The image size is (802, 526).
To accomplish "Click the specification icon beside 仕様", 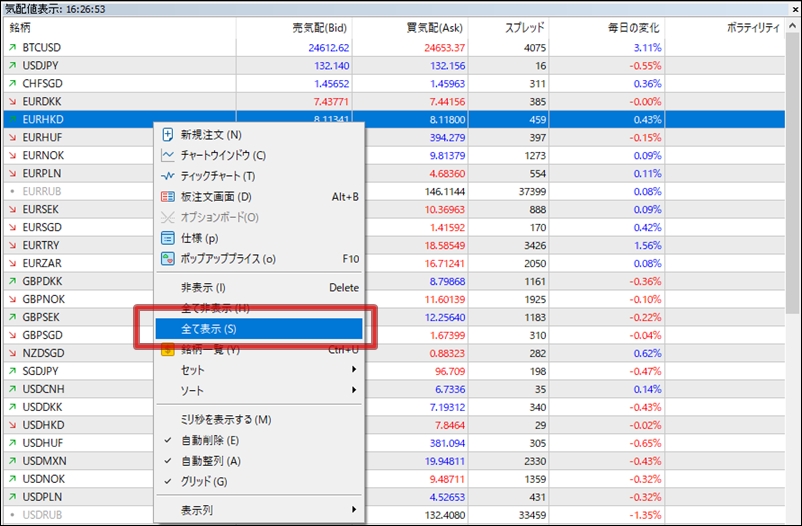I will click(x=167, y=238).
